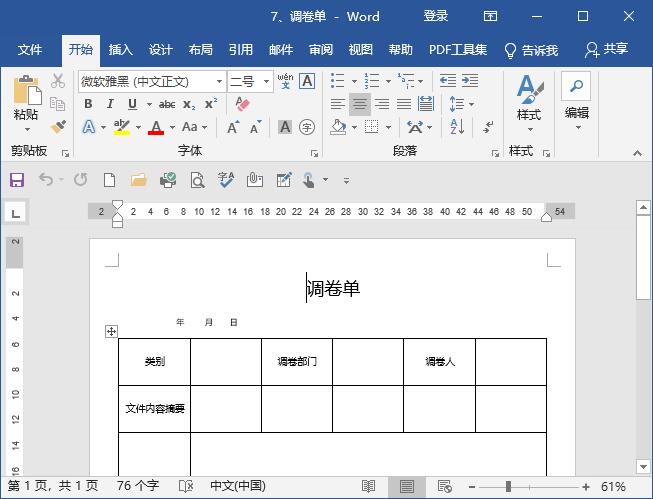Click the 61% zoom level

pos(613,486)
